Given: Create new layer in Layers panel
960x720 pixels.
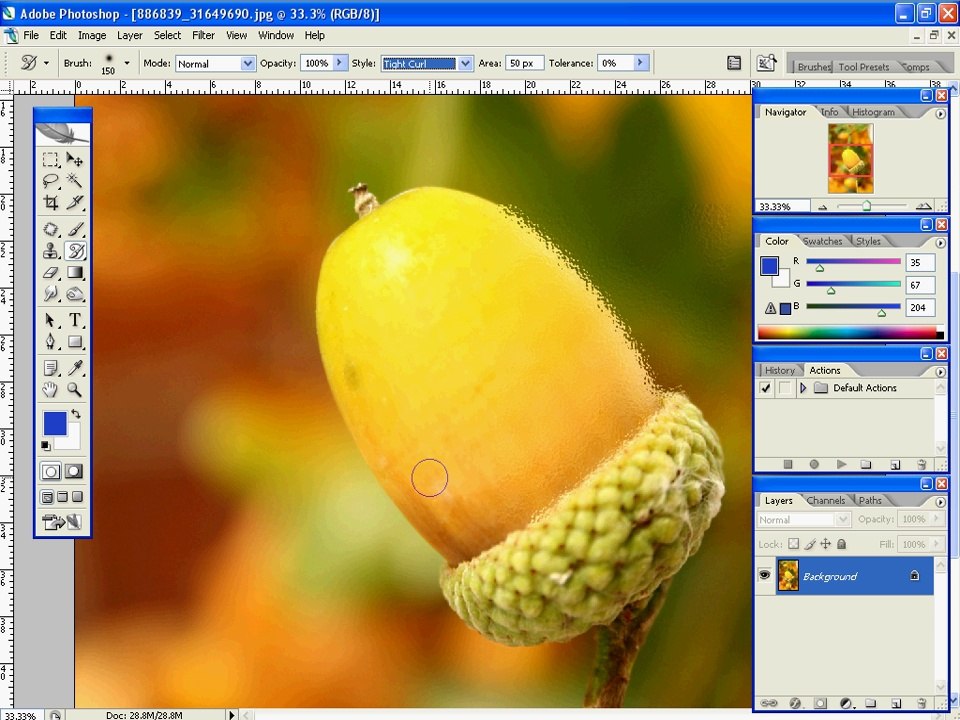Looking at the screenshot, I should tap(896, 703).
